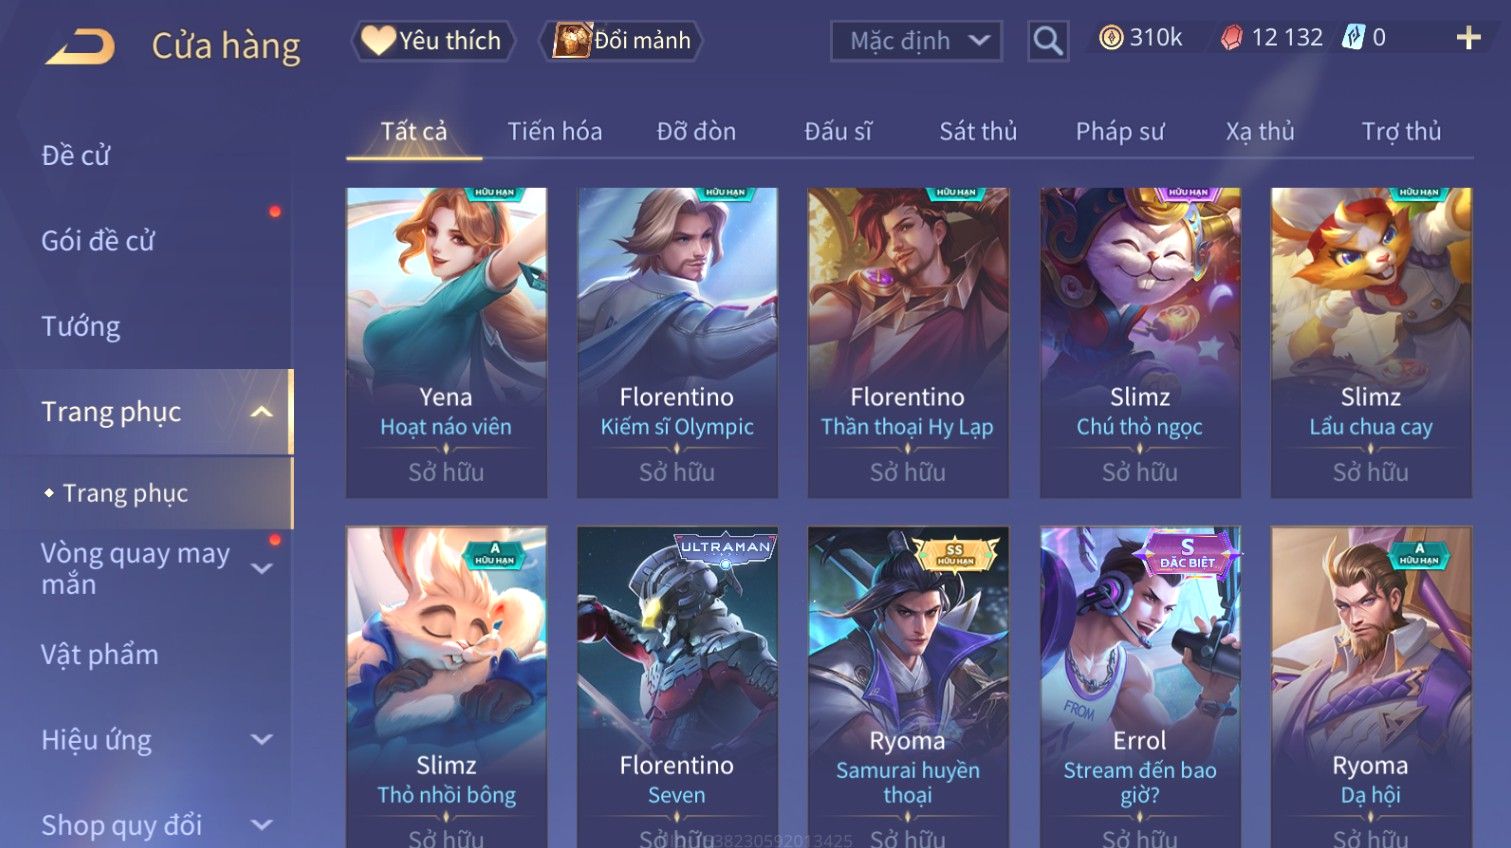Open the Mặc định sort dropdown
This screenshot has height=848, width=1511.
pos(916,41)
